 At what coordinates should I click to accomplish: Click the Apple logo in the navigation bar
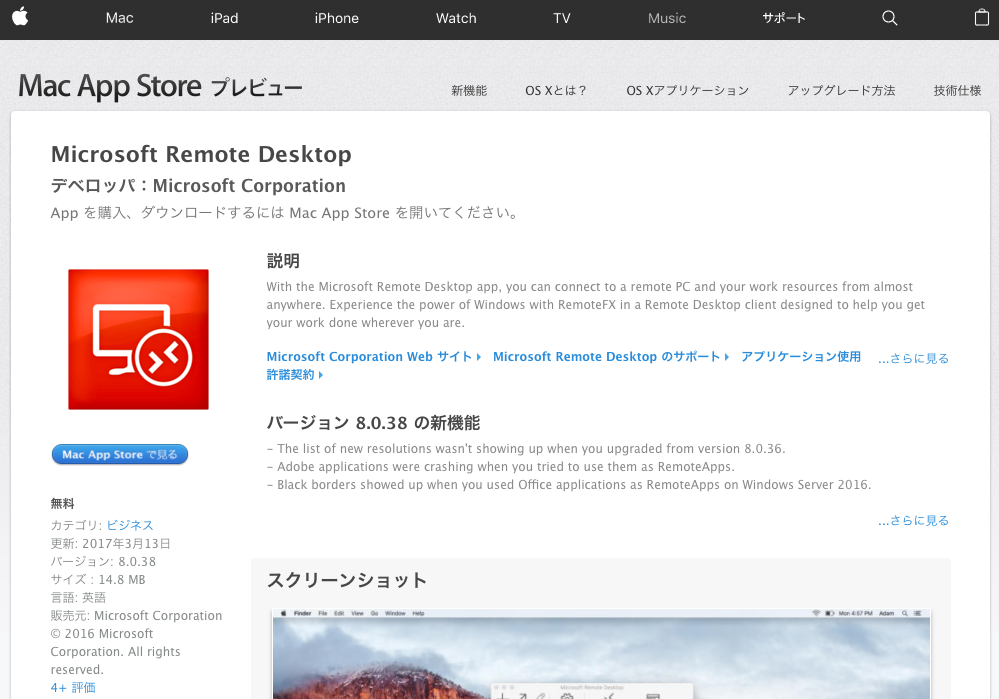(20, 17)
